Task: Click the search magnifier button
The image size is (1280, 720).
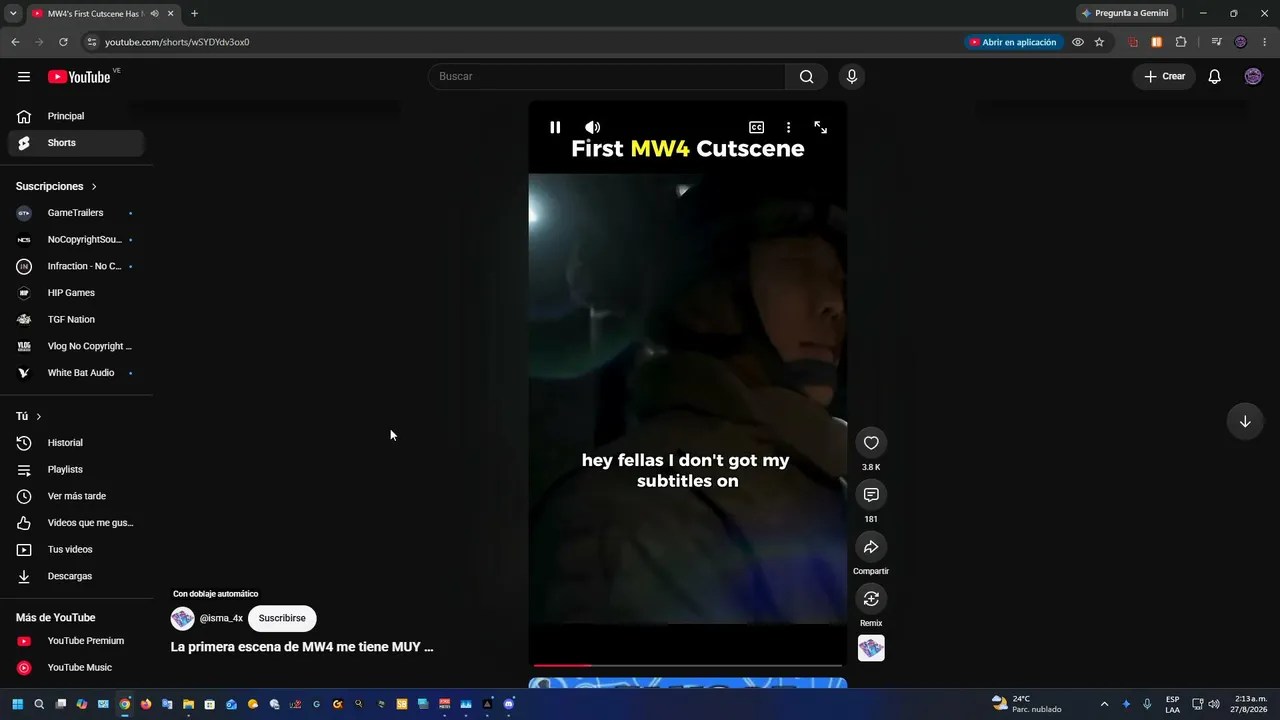Action: click(x=806, y=77)
